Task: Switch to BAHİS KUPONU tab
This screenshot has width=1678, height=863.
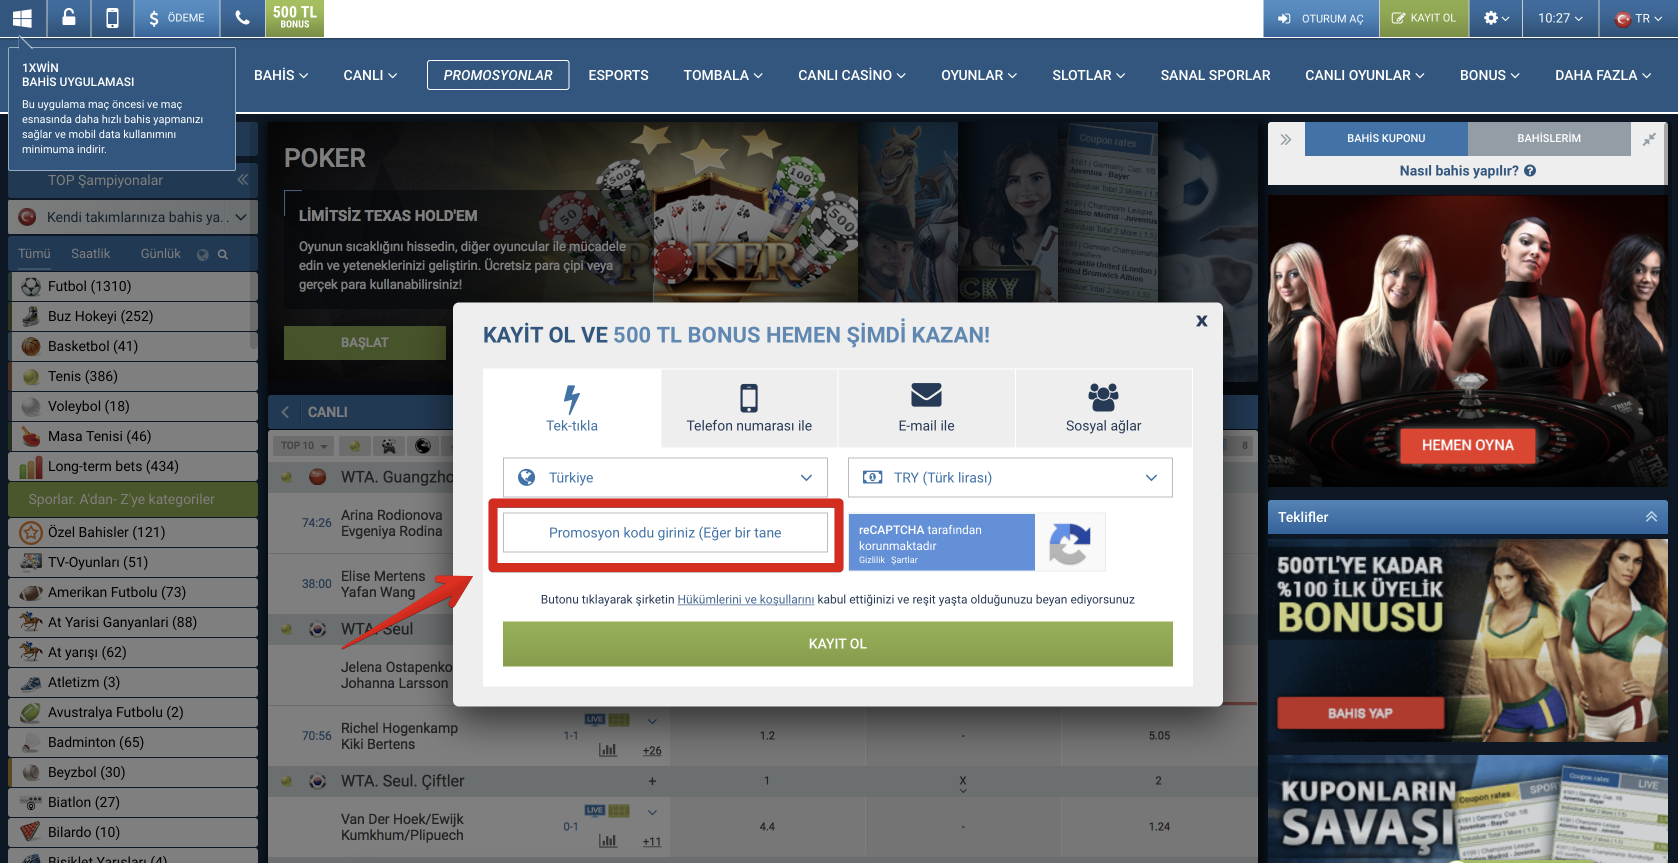Action: tap(1386, 139)
